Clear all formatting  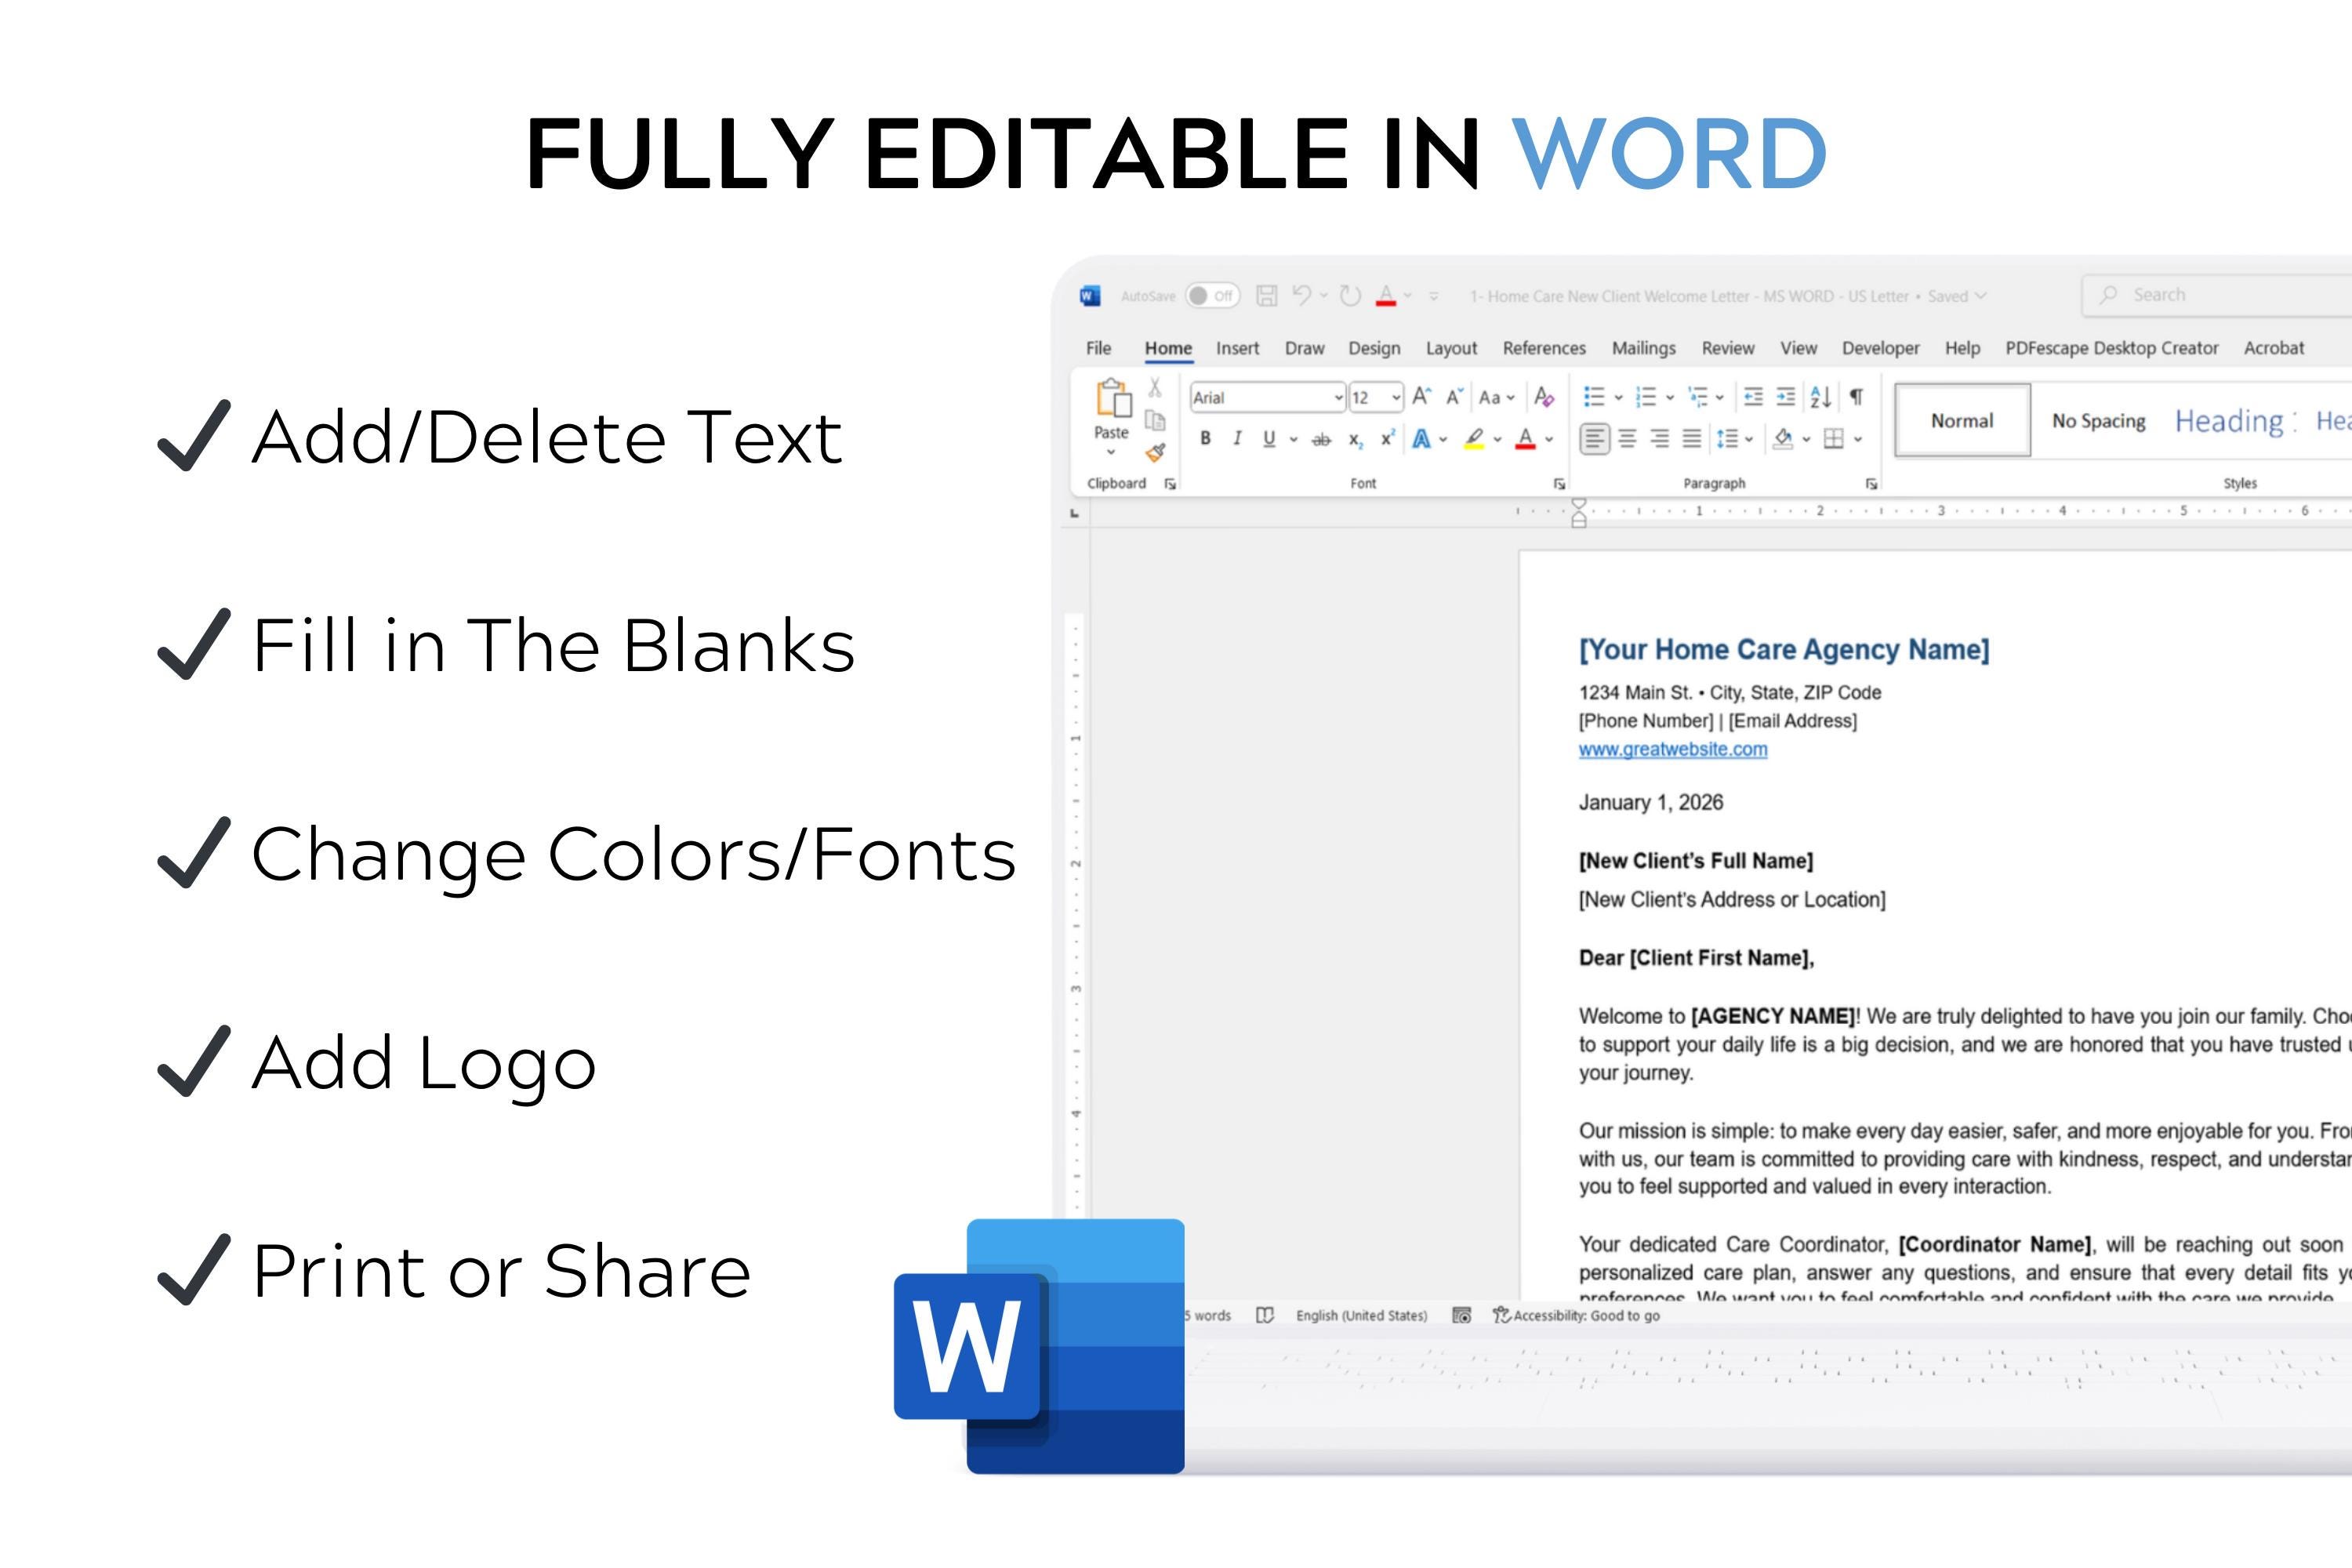[1544, 397]
